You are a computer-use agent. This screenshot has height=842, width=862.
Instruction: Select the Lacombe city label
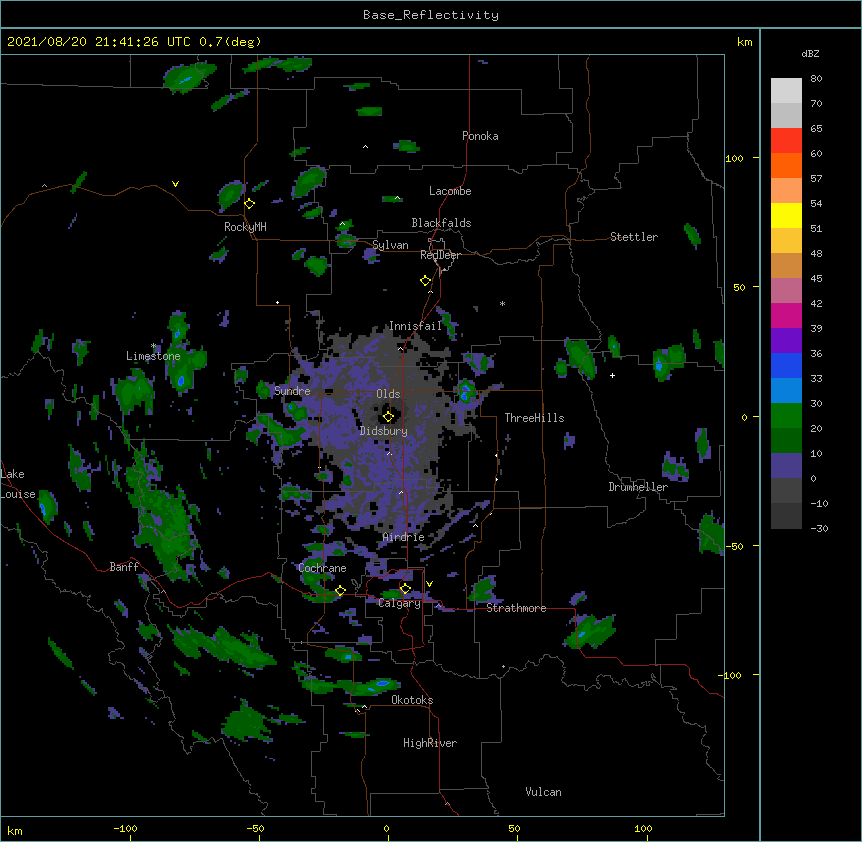(x=450, y=191)
